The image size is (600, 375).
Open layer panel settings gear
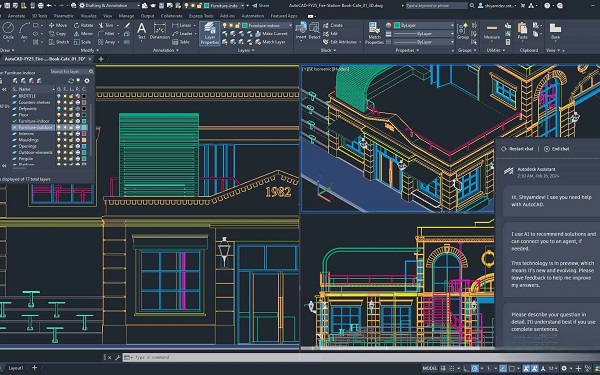[87, 81]
